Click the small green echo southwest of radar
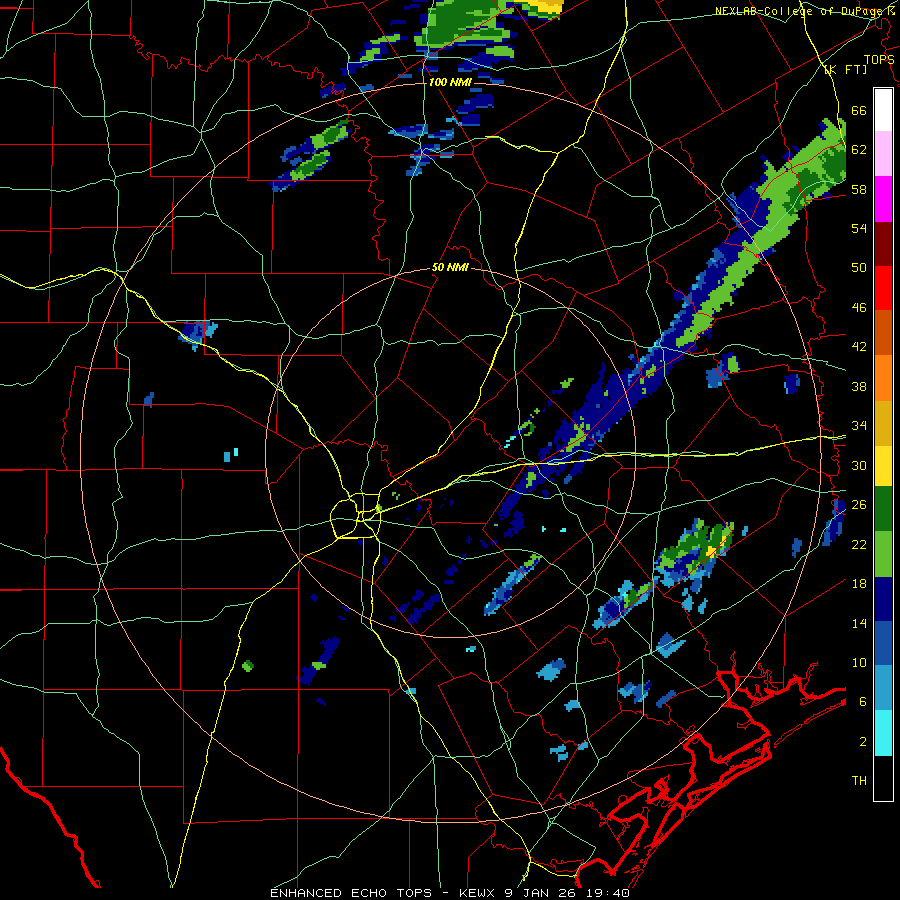 pyautogui.click(x=247, y=666)
